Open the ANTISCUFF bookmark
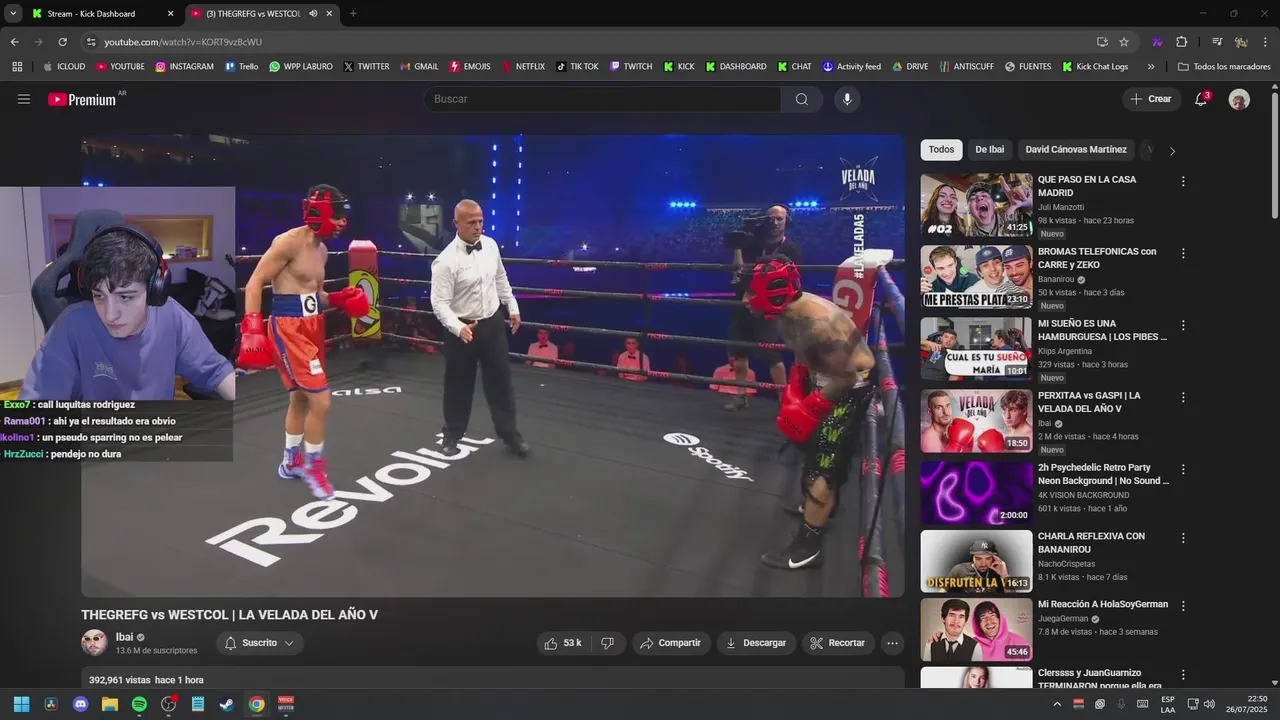This screenshot has width=1280, height=720. [x=966, y=67]
